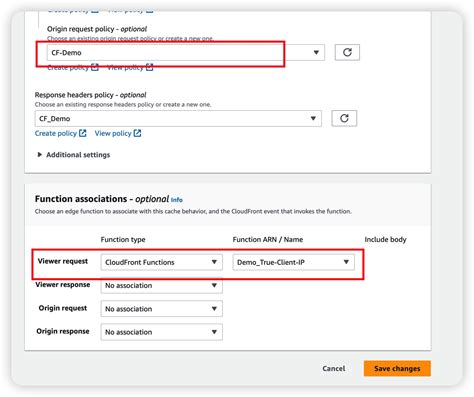This screenshot has width=474, height=397.
Task: Click the Viewer request row label
Action: pyautogui.click(x=63, y=261)
